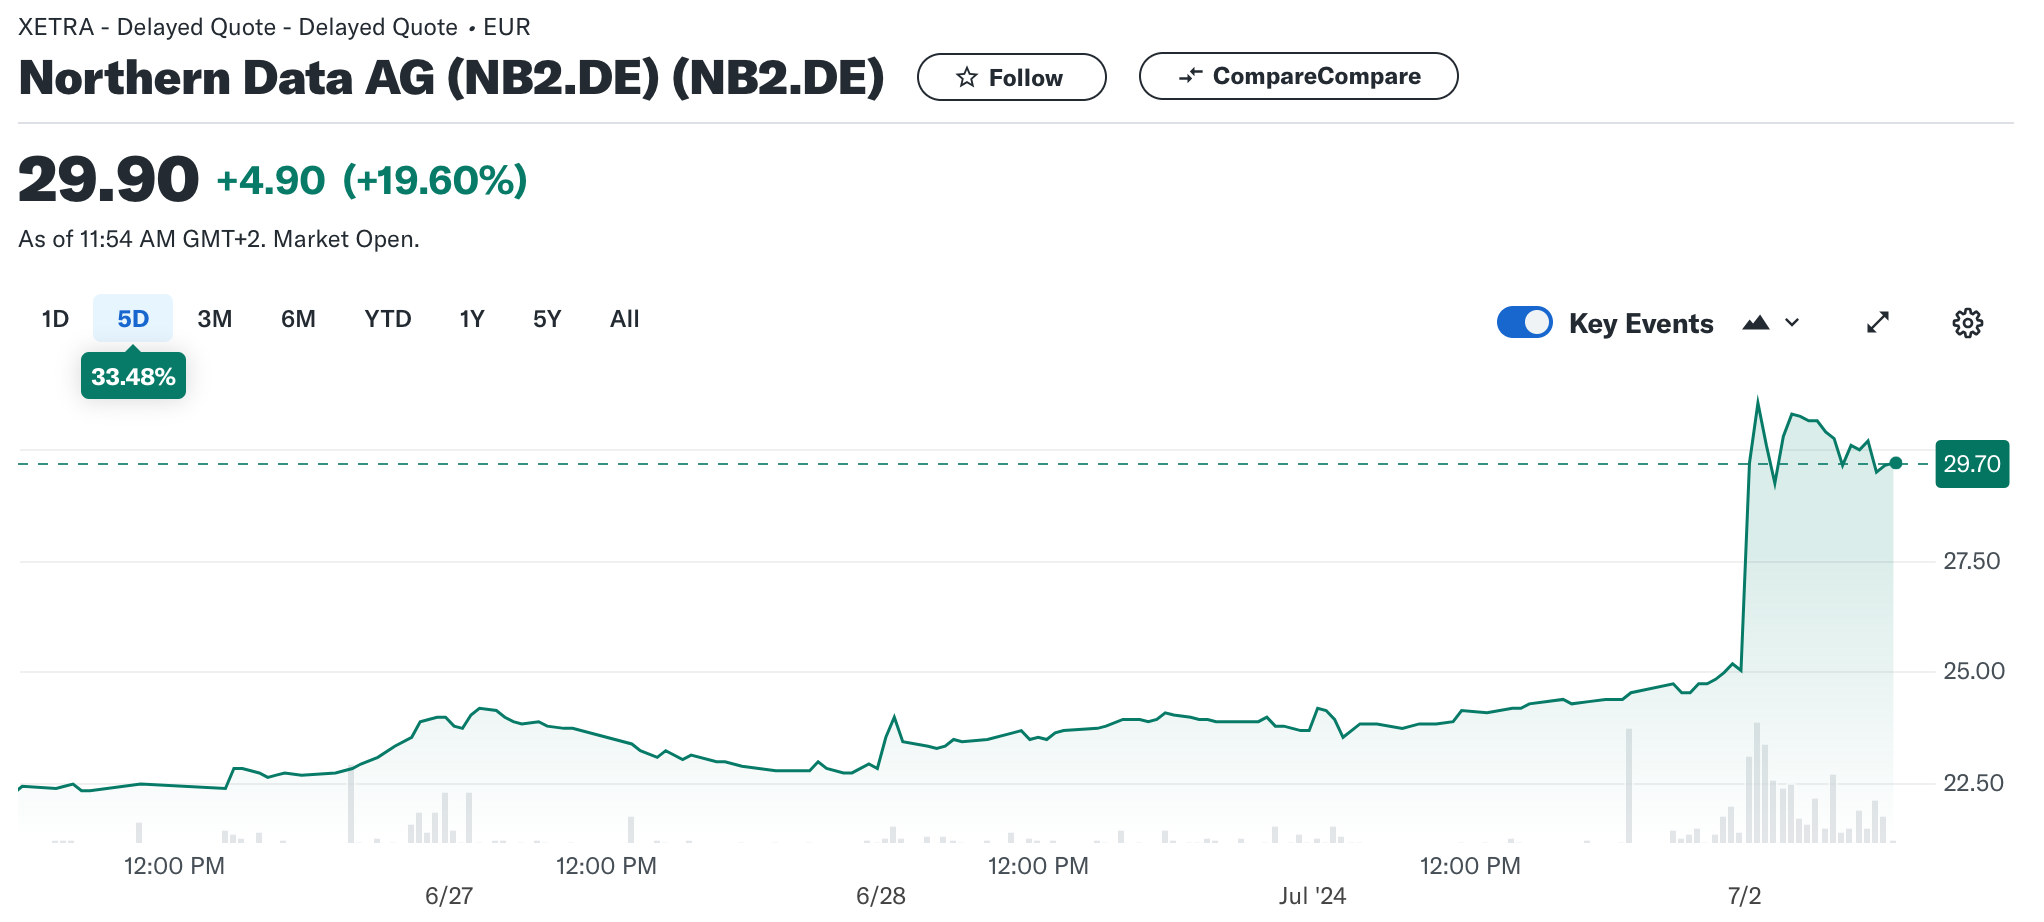Image resolution: width=2044 pixels, height=922 pixels.
Task: Show the 5Y chart range
Action: click(547, 319)
